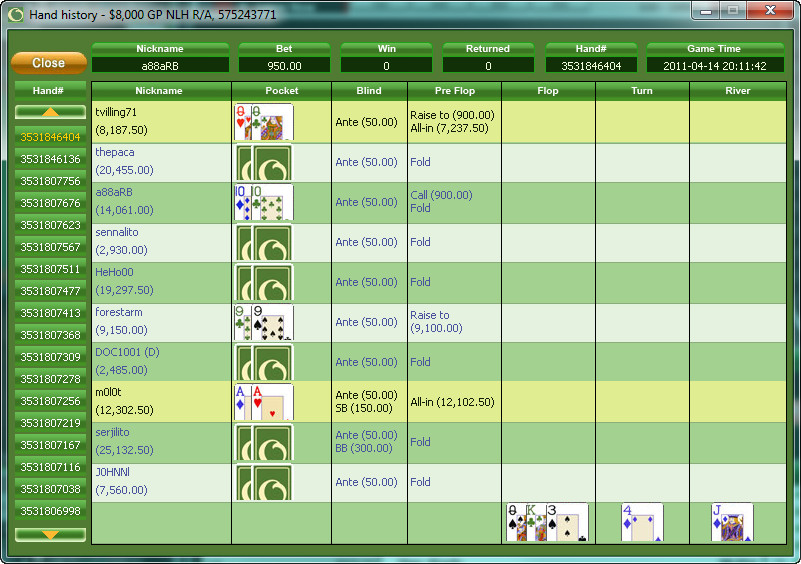Open hand 3531807309
This screenshot has width=801, height=564.
[x=50, y=357]
